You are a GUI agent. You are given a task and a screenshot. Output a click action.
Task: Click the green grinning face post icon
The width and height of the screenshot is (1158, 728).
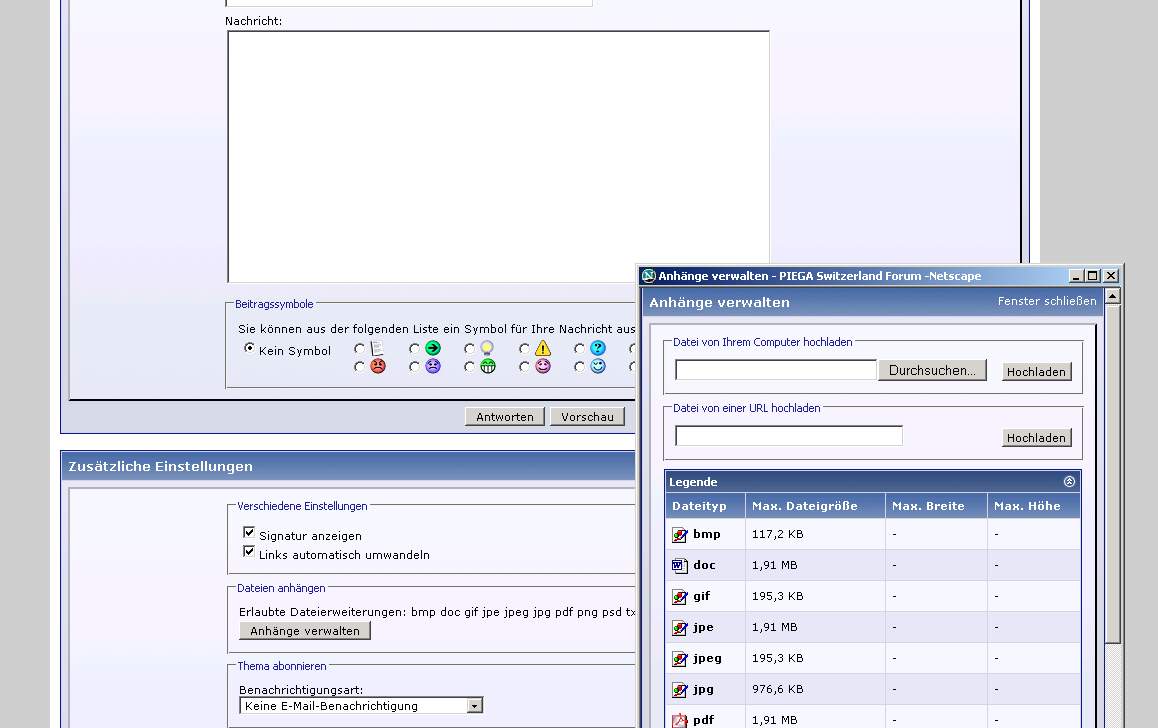tap(487, 367)
